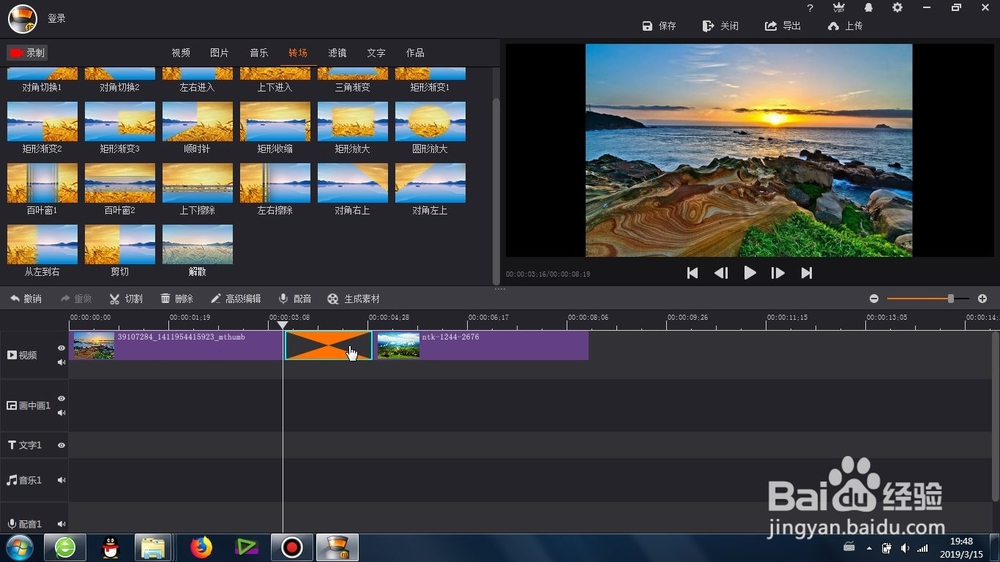
Task: Pick the 对角右上 transition thumbnail
Action: click(353, 183)
